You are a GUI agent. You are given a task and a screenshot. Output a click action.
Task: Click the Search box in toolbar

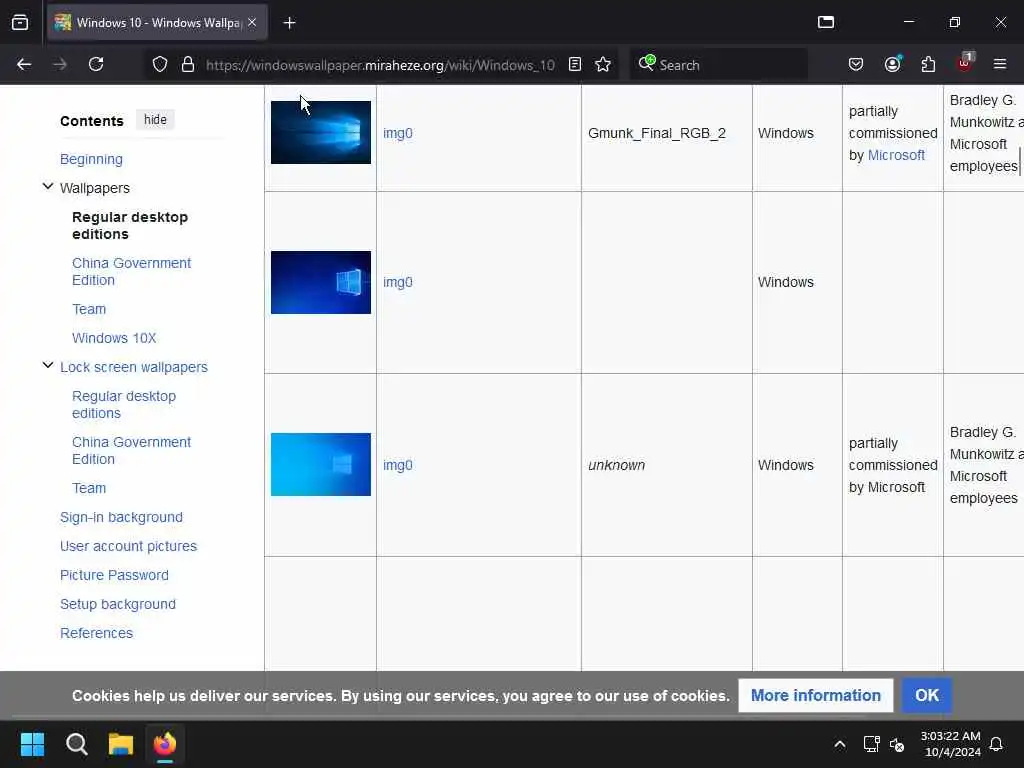718,64
